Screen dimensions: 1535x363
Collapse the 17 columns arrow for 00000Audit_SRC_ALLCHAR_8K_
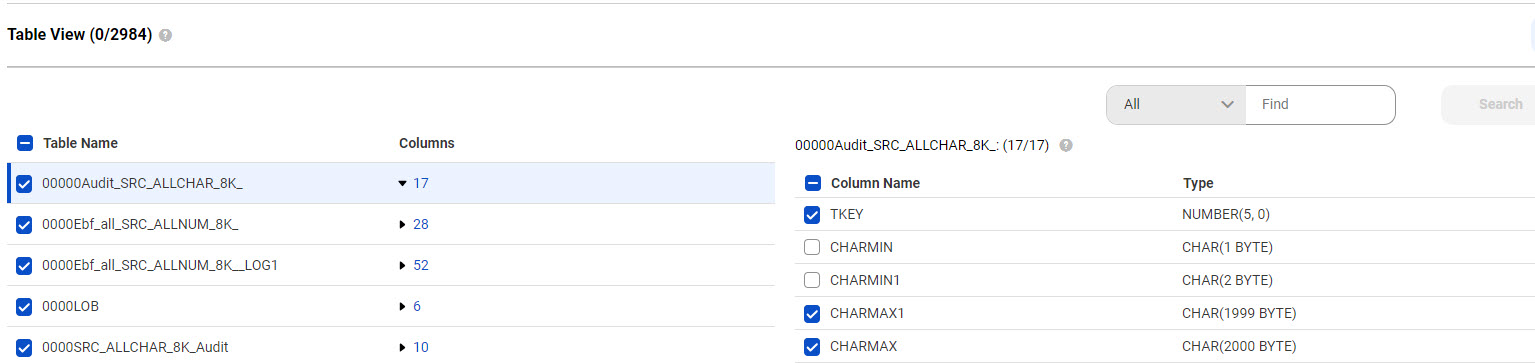coord(402,183)
